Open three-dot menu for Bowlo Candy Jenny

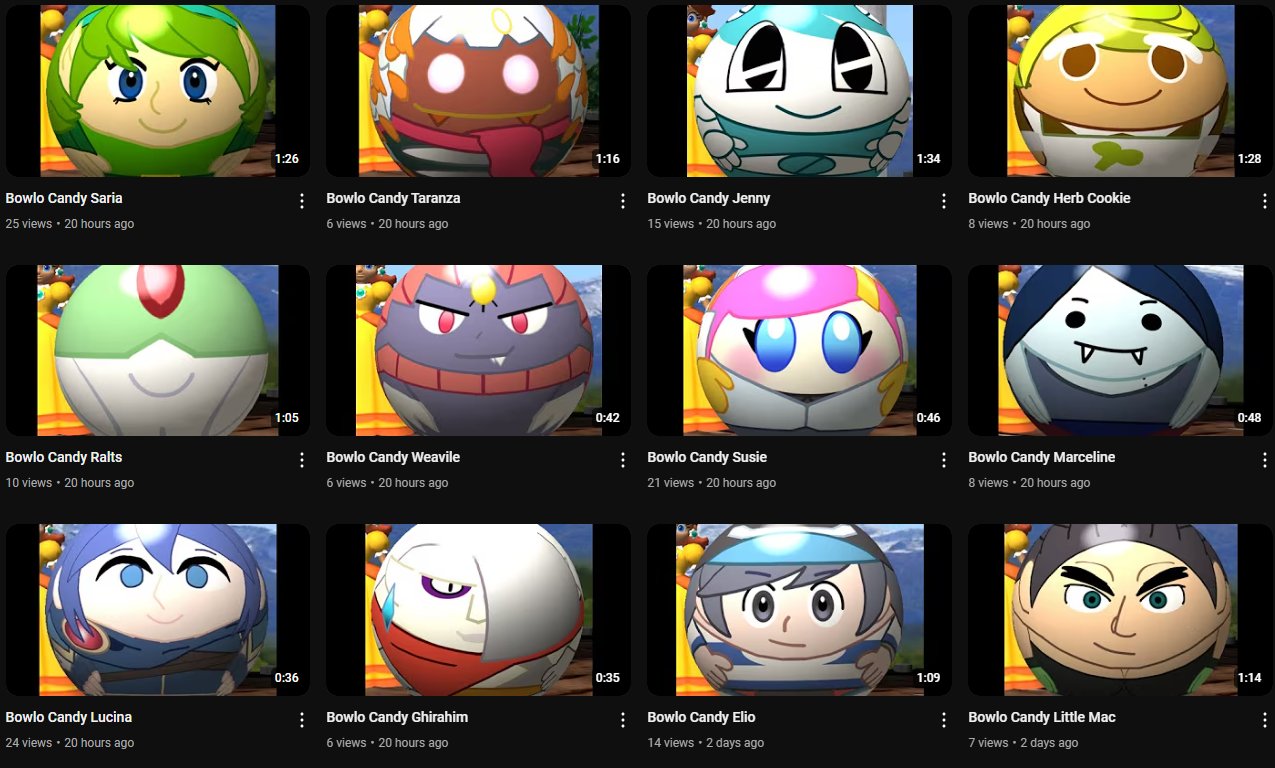(x=943, y=201)
